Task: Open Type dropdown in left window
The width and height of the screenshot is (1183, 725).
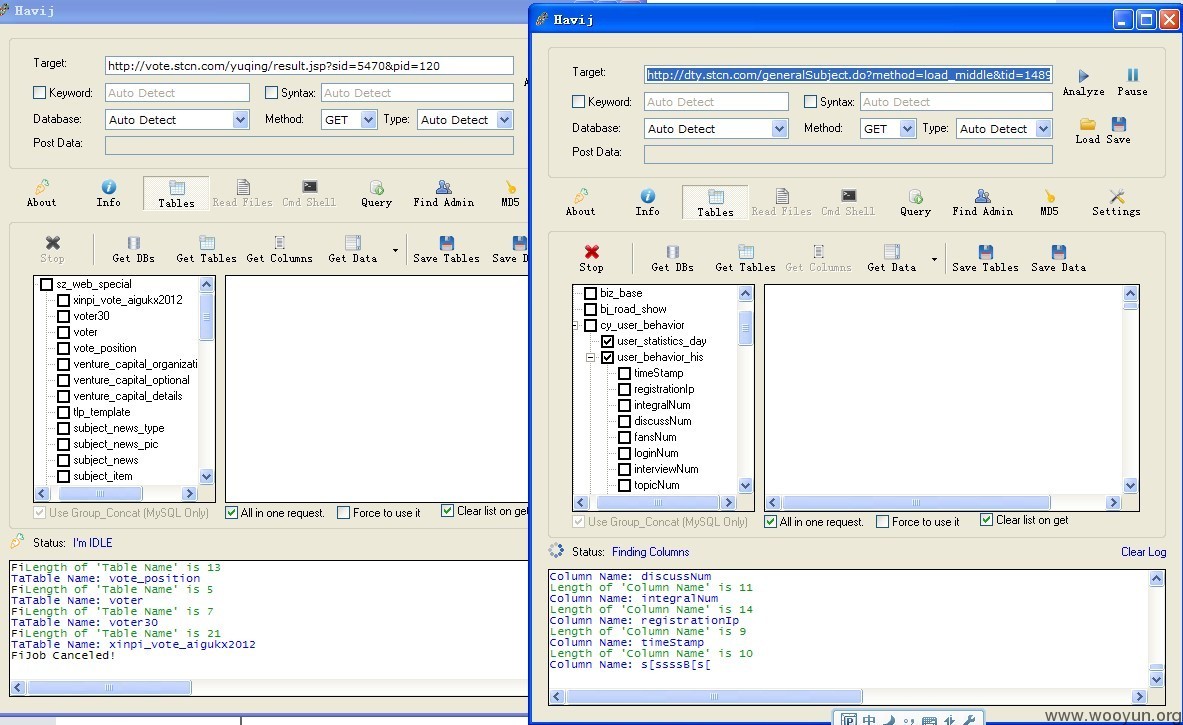Action: pos(505,119)
